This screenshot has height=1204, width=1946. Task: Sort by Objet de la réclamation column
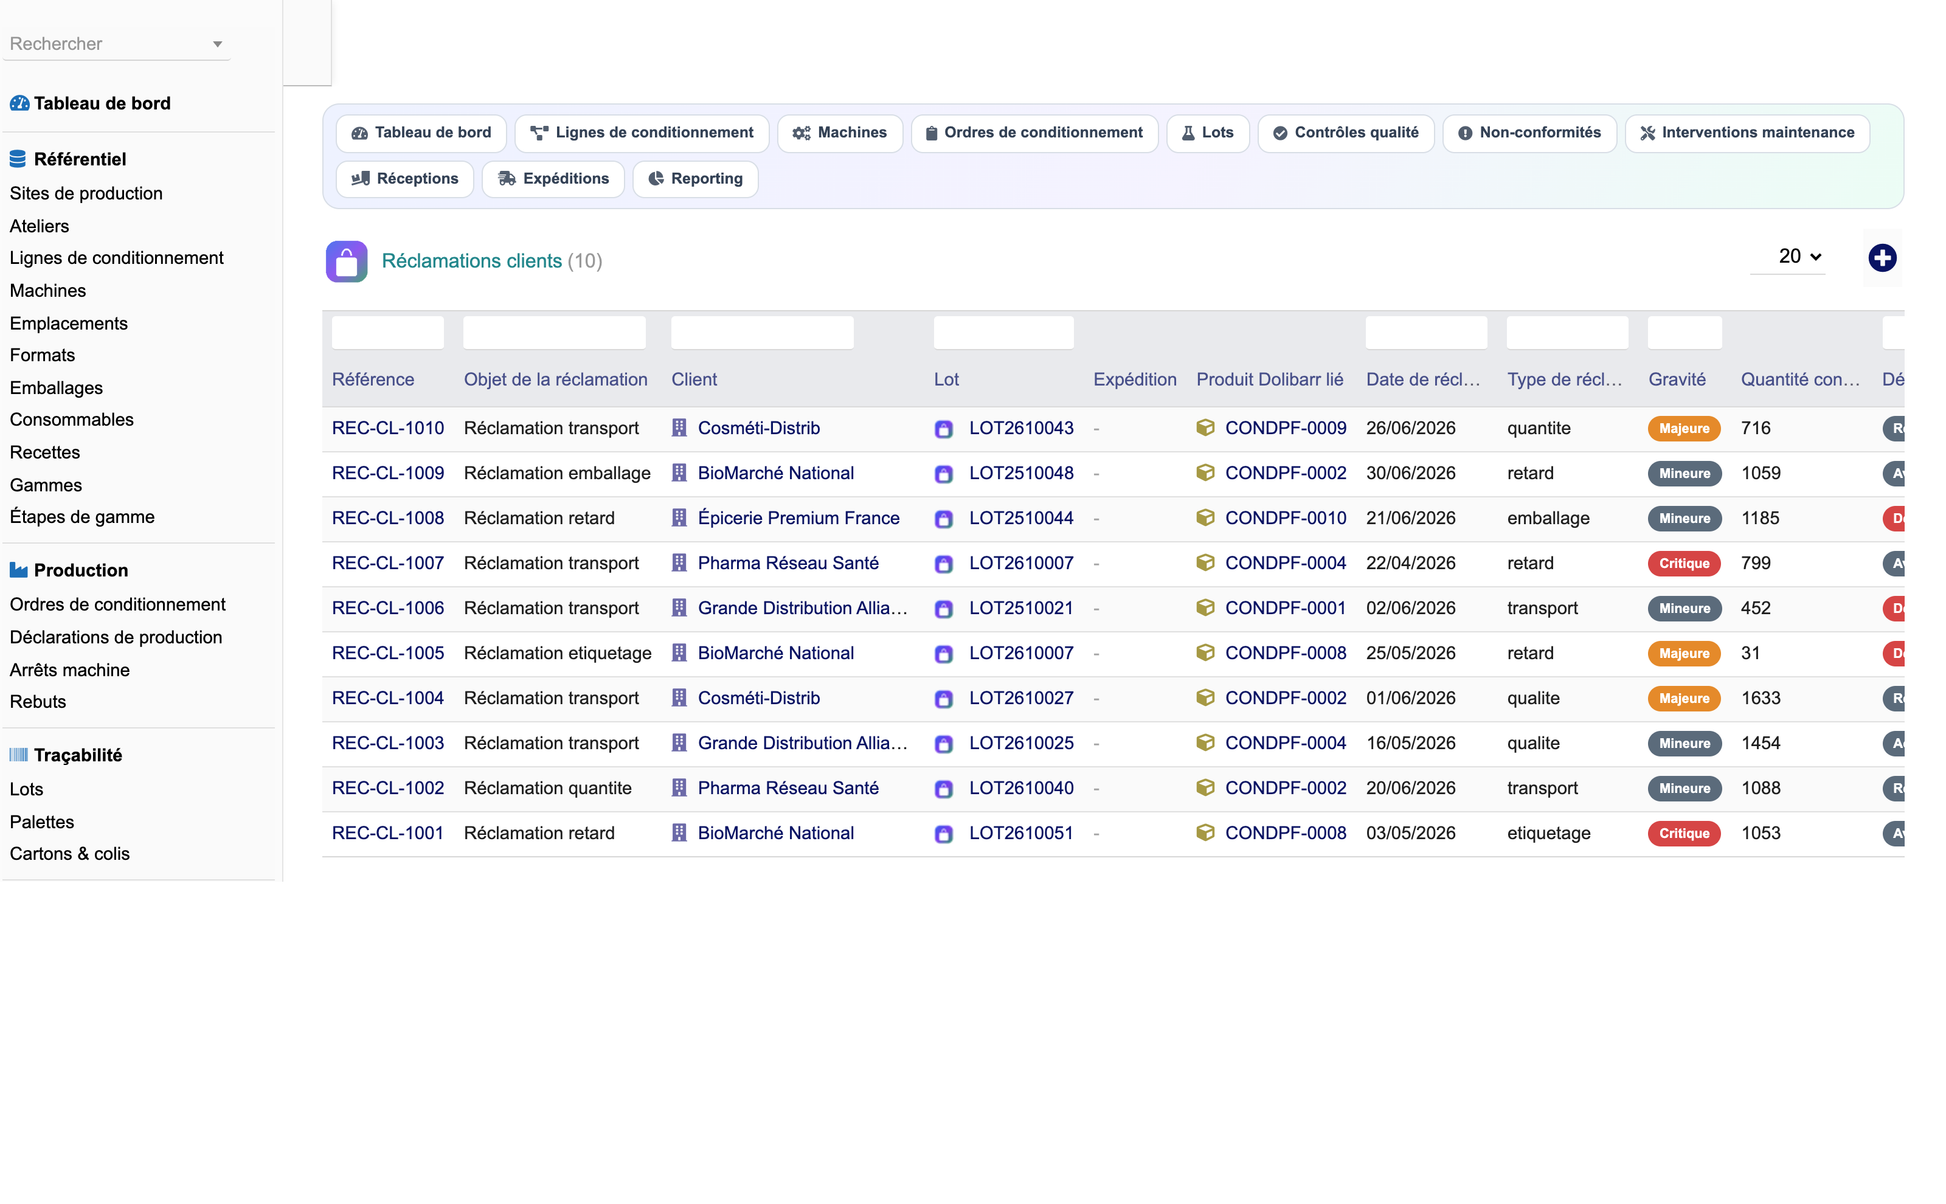point(556,380)
